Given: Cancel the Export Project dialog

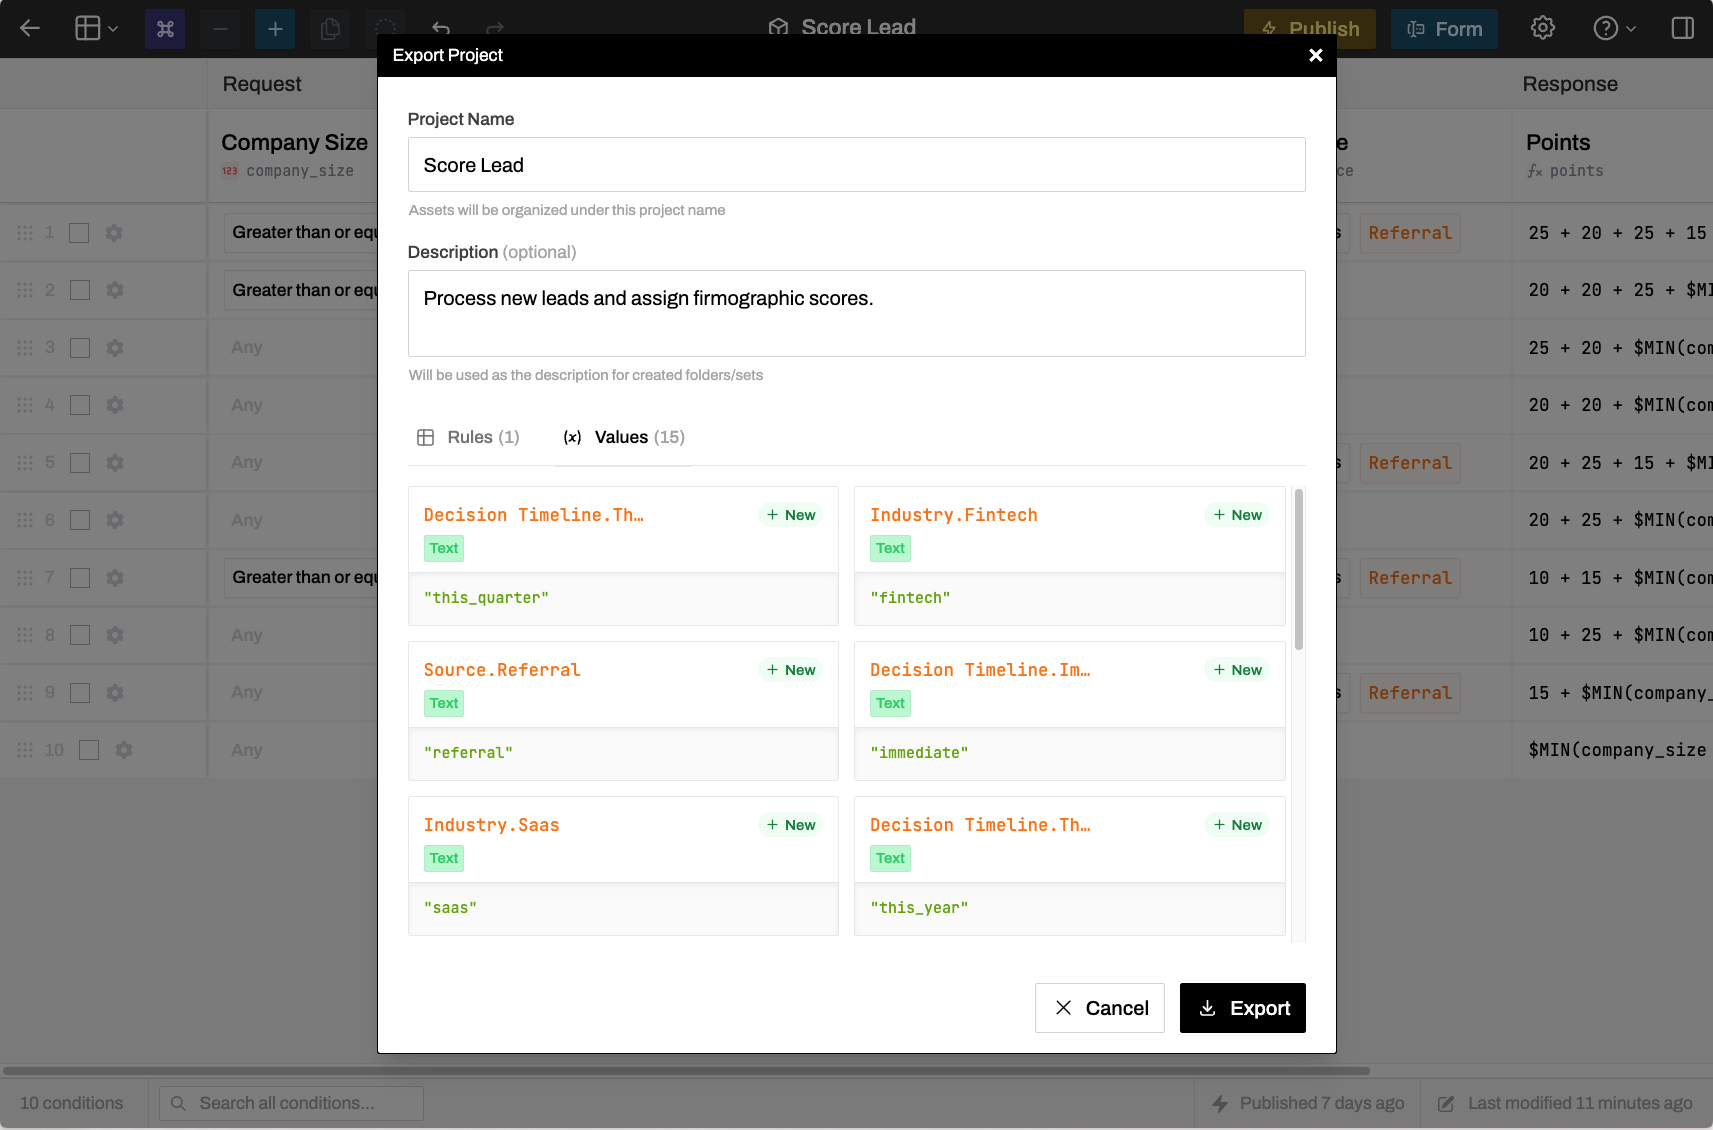Looking at the screenshot, I should click(x=1100, y=1008).
